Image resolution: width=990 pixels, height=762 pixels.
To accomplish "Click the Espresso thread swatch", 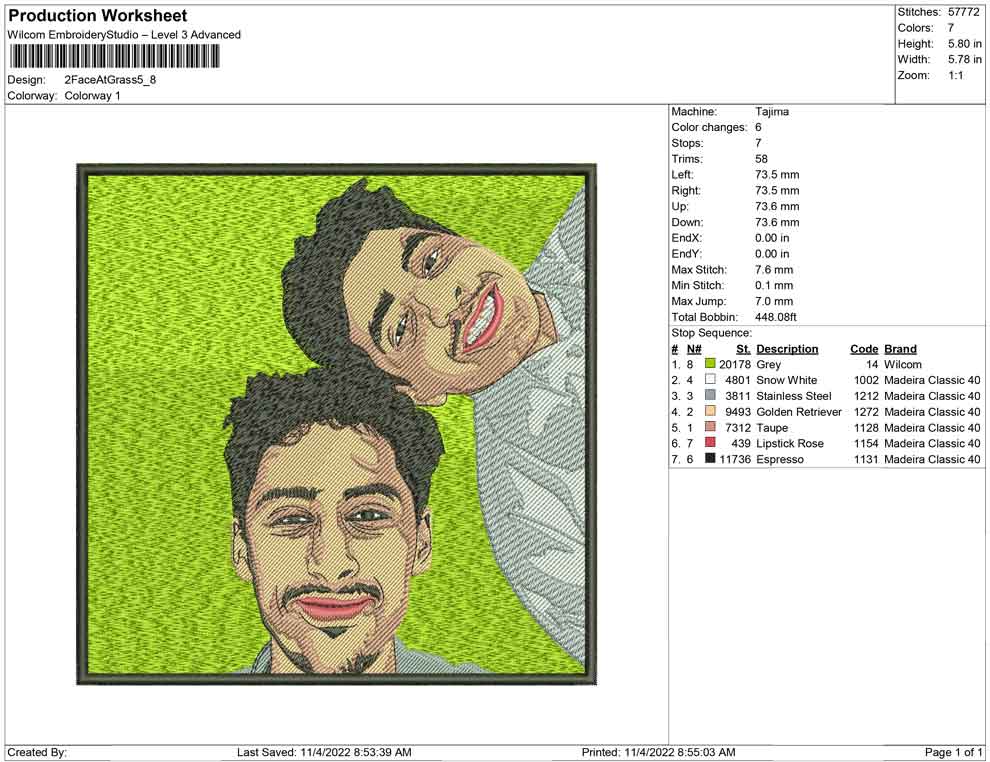I will [x=710, y=458].
